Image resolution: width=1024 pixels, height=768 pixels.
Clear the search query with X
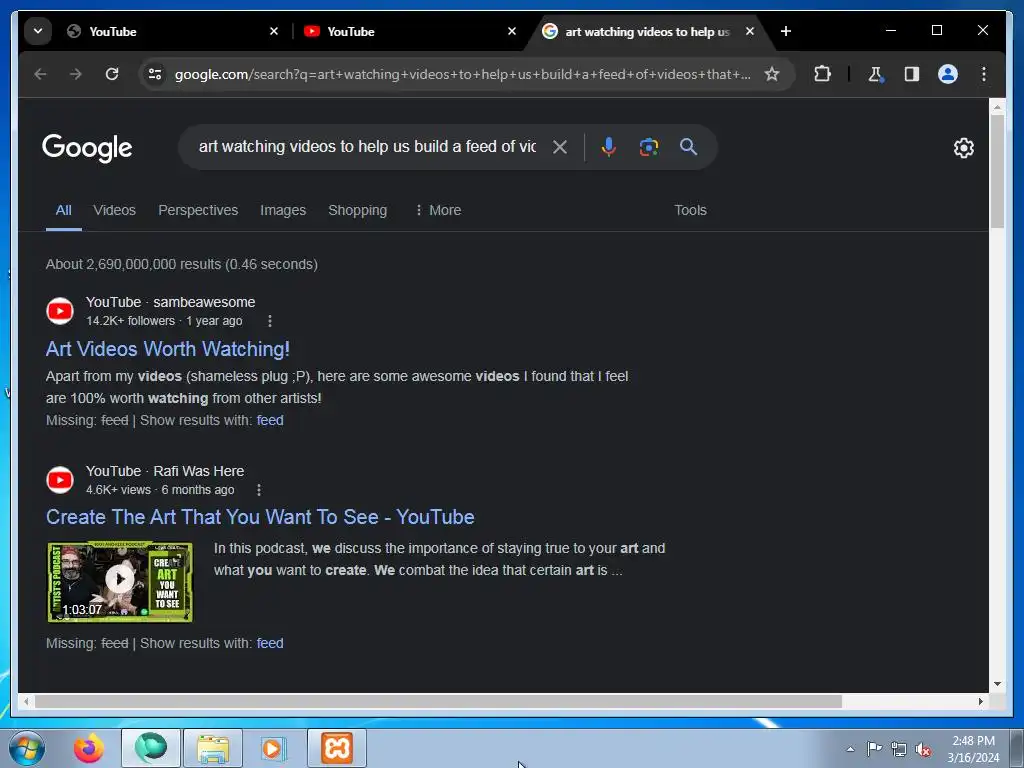[560, 147]
